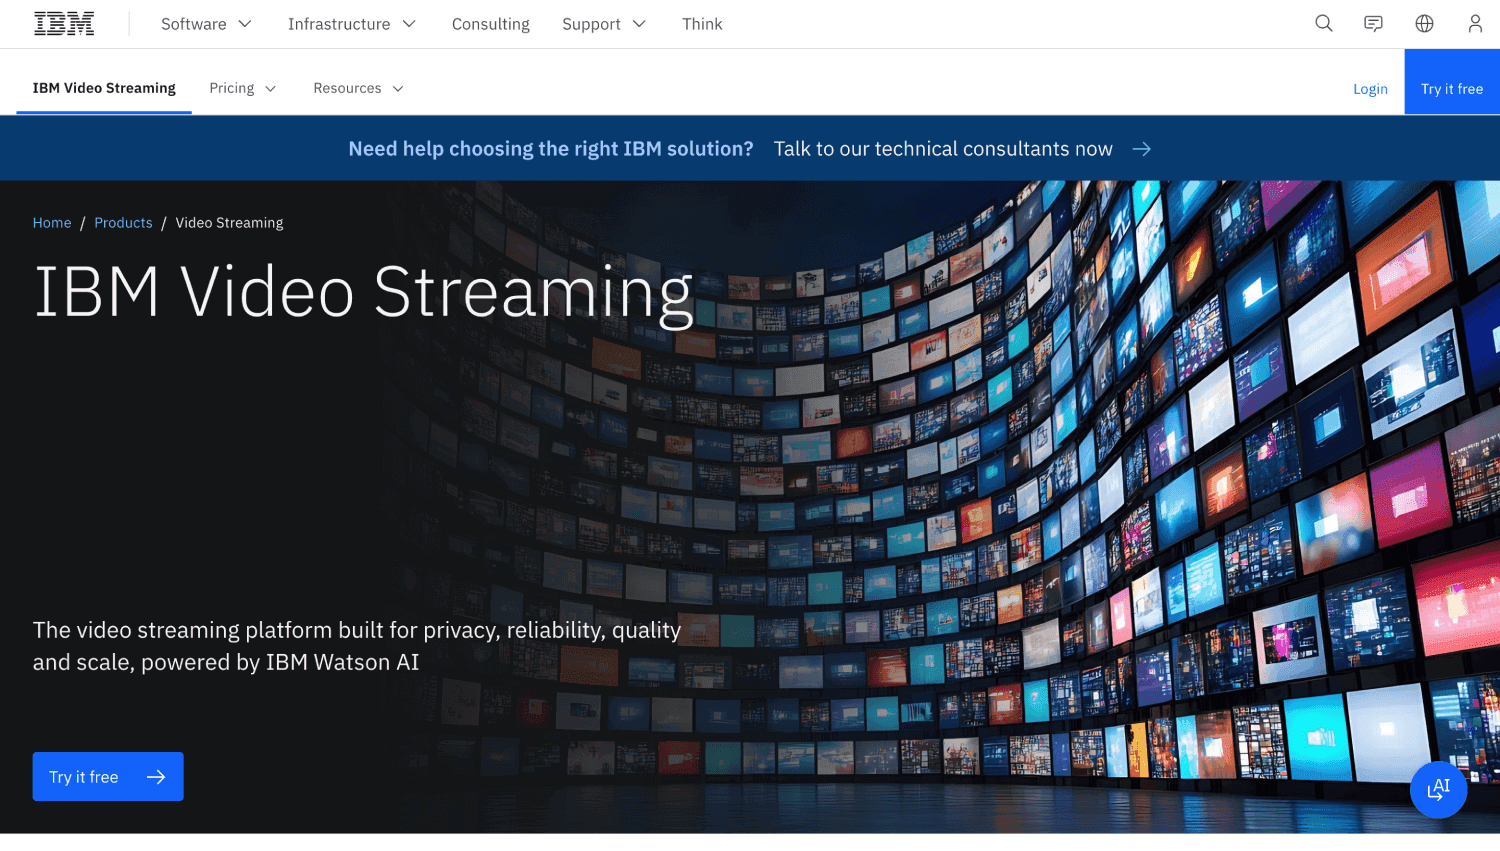Click the Video Streaming breadcrumb text

229,223
